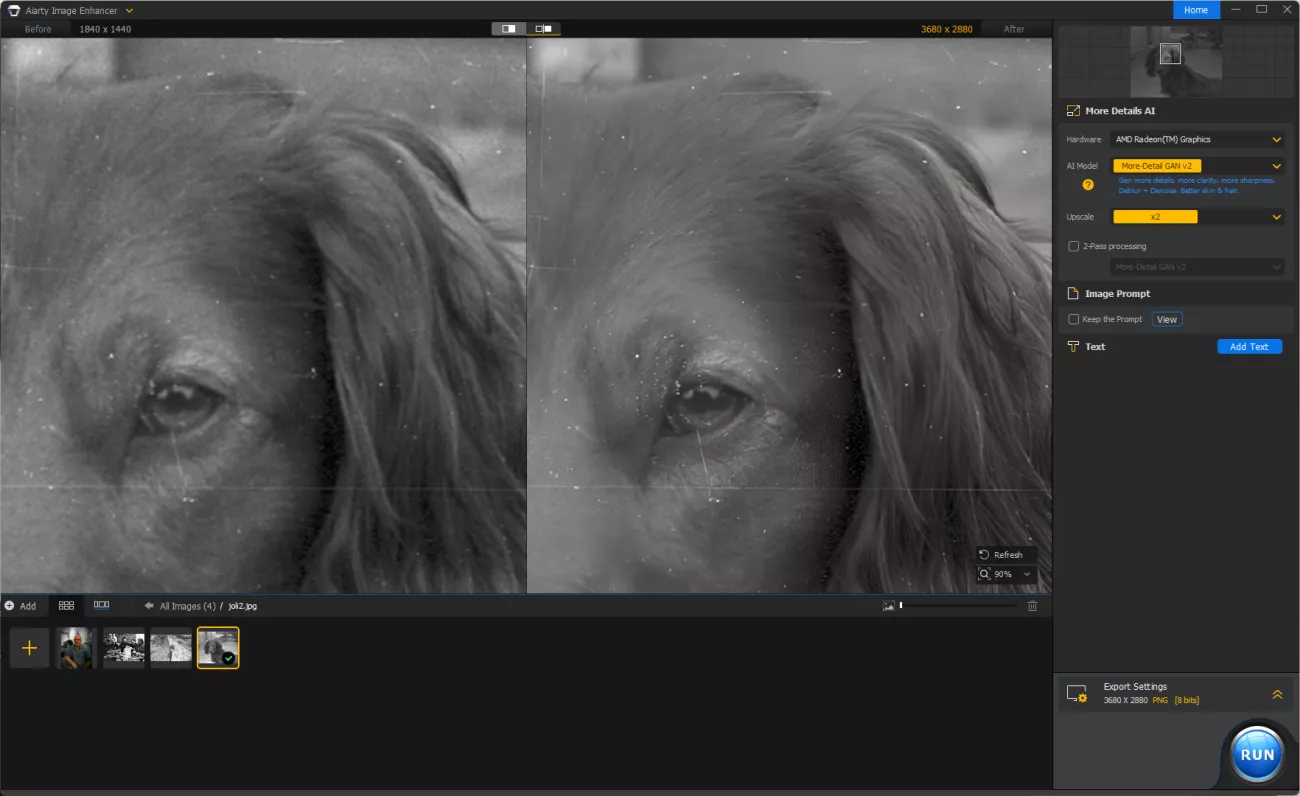Click the large plus add-image tile
This screenshot has height=796, width=1300.
click(x=29, y=648)
